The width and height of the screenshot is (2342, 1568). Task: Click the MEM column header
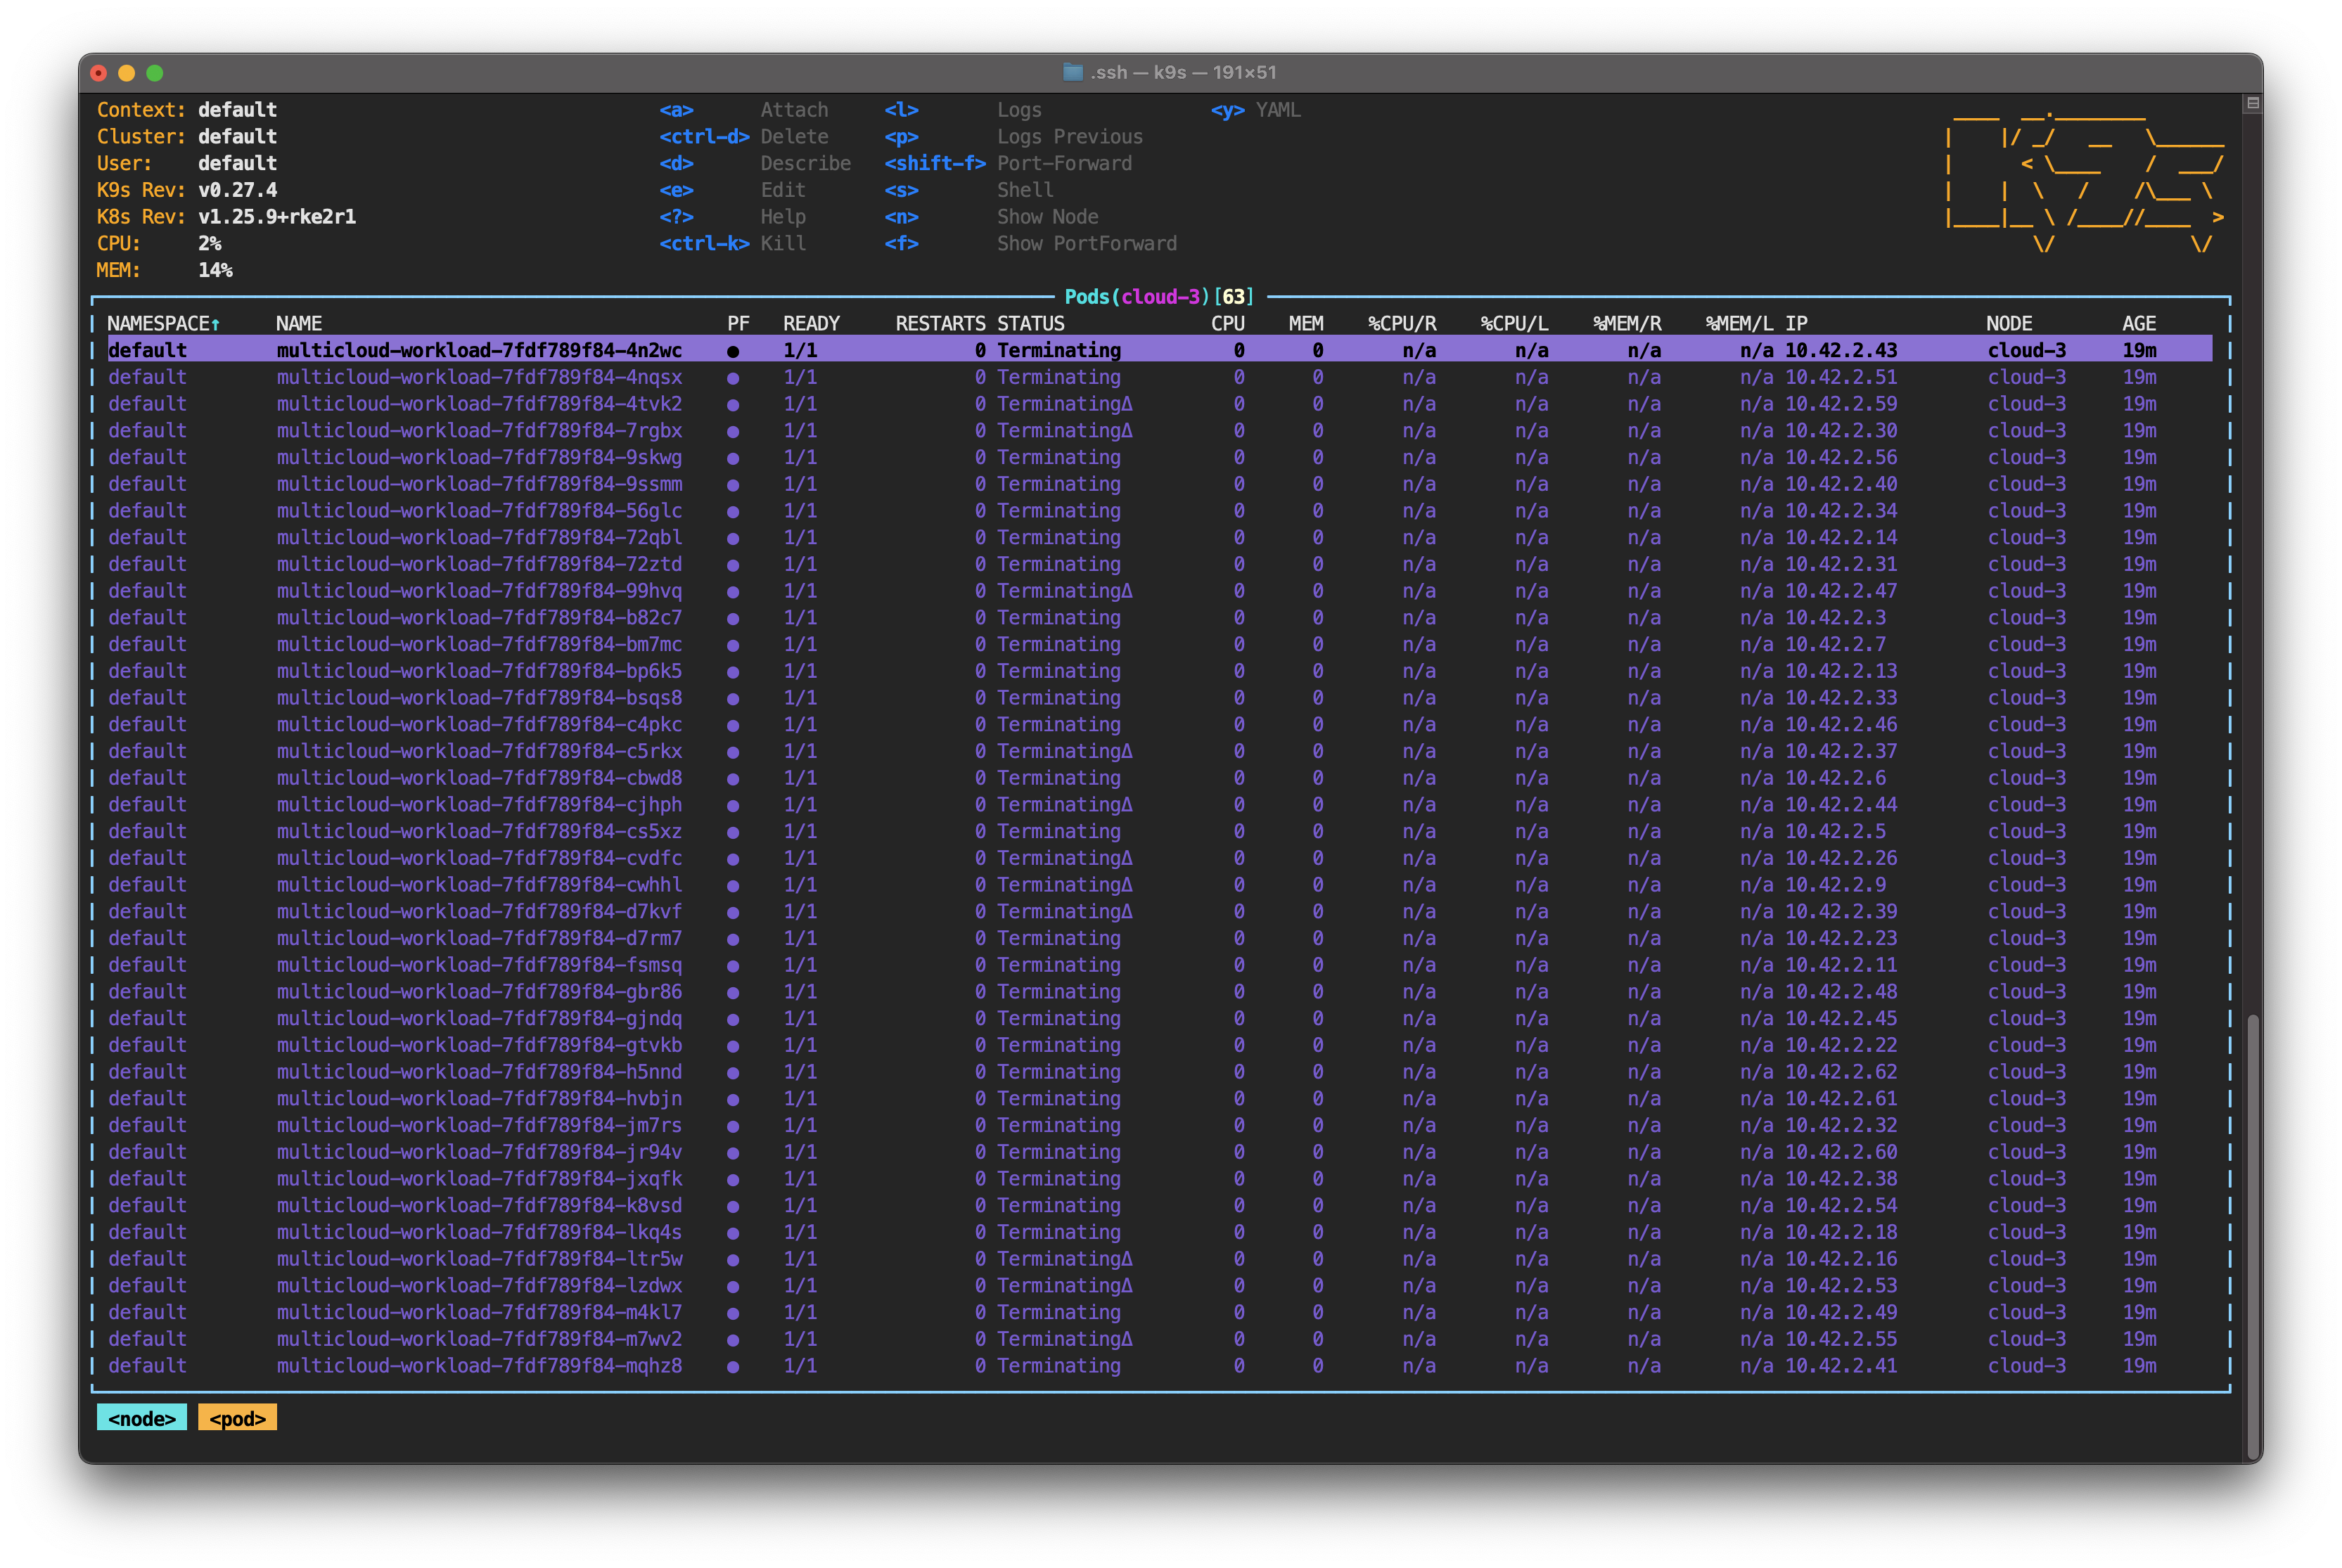pyautogui.click(x=1306, y=324)
